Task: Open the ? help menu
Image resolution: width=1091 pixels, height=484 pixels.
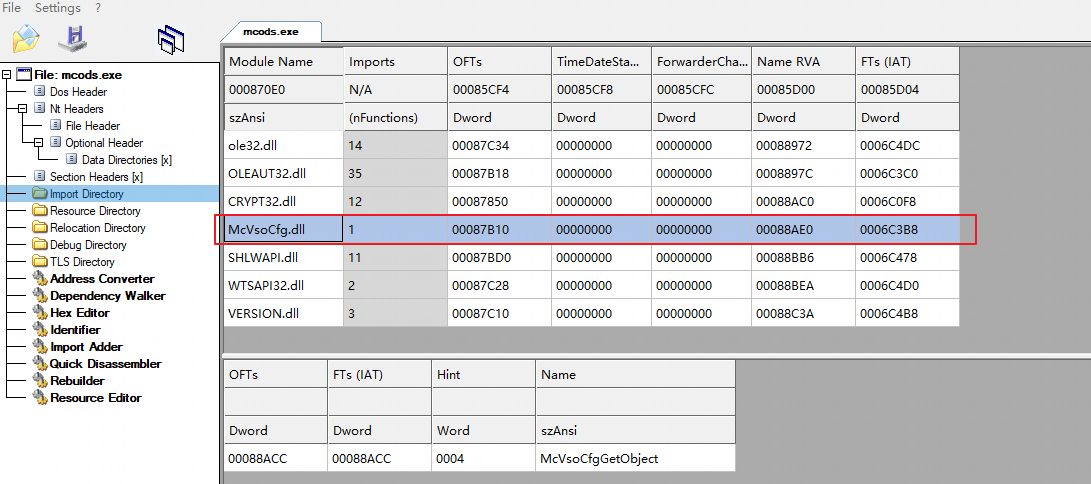Action: [98, 8]
